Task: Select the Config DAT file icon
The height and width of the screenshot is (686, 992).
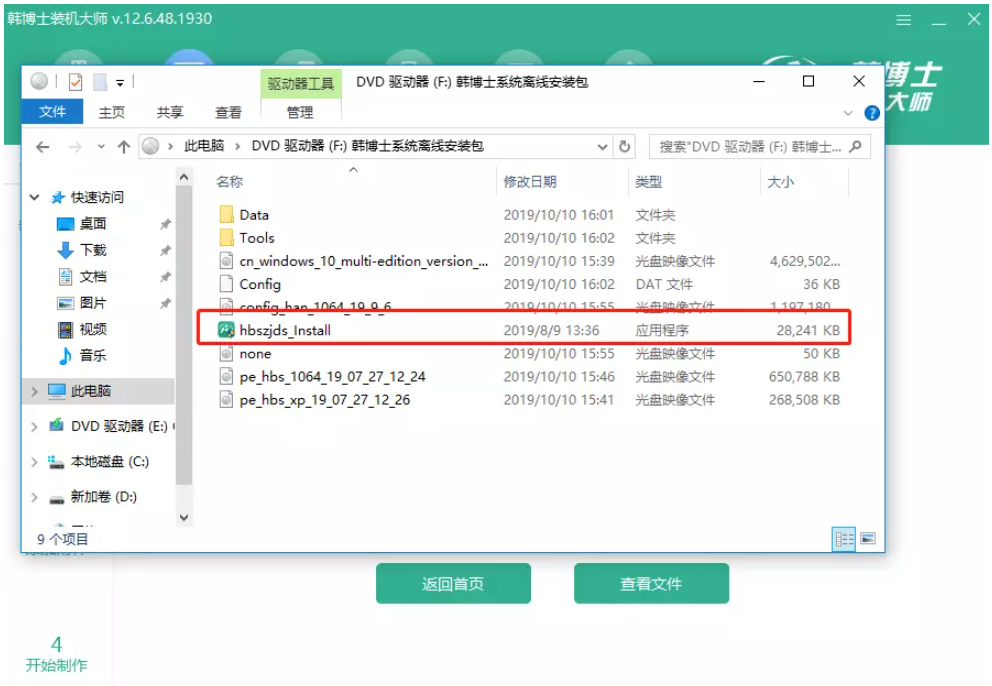Action: click(226, 284)
